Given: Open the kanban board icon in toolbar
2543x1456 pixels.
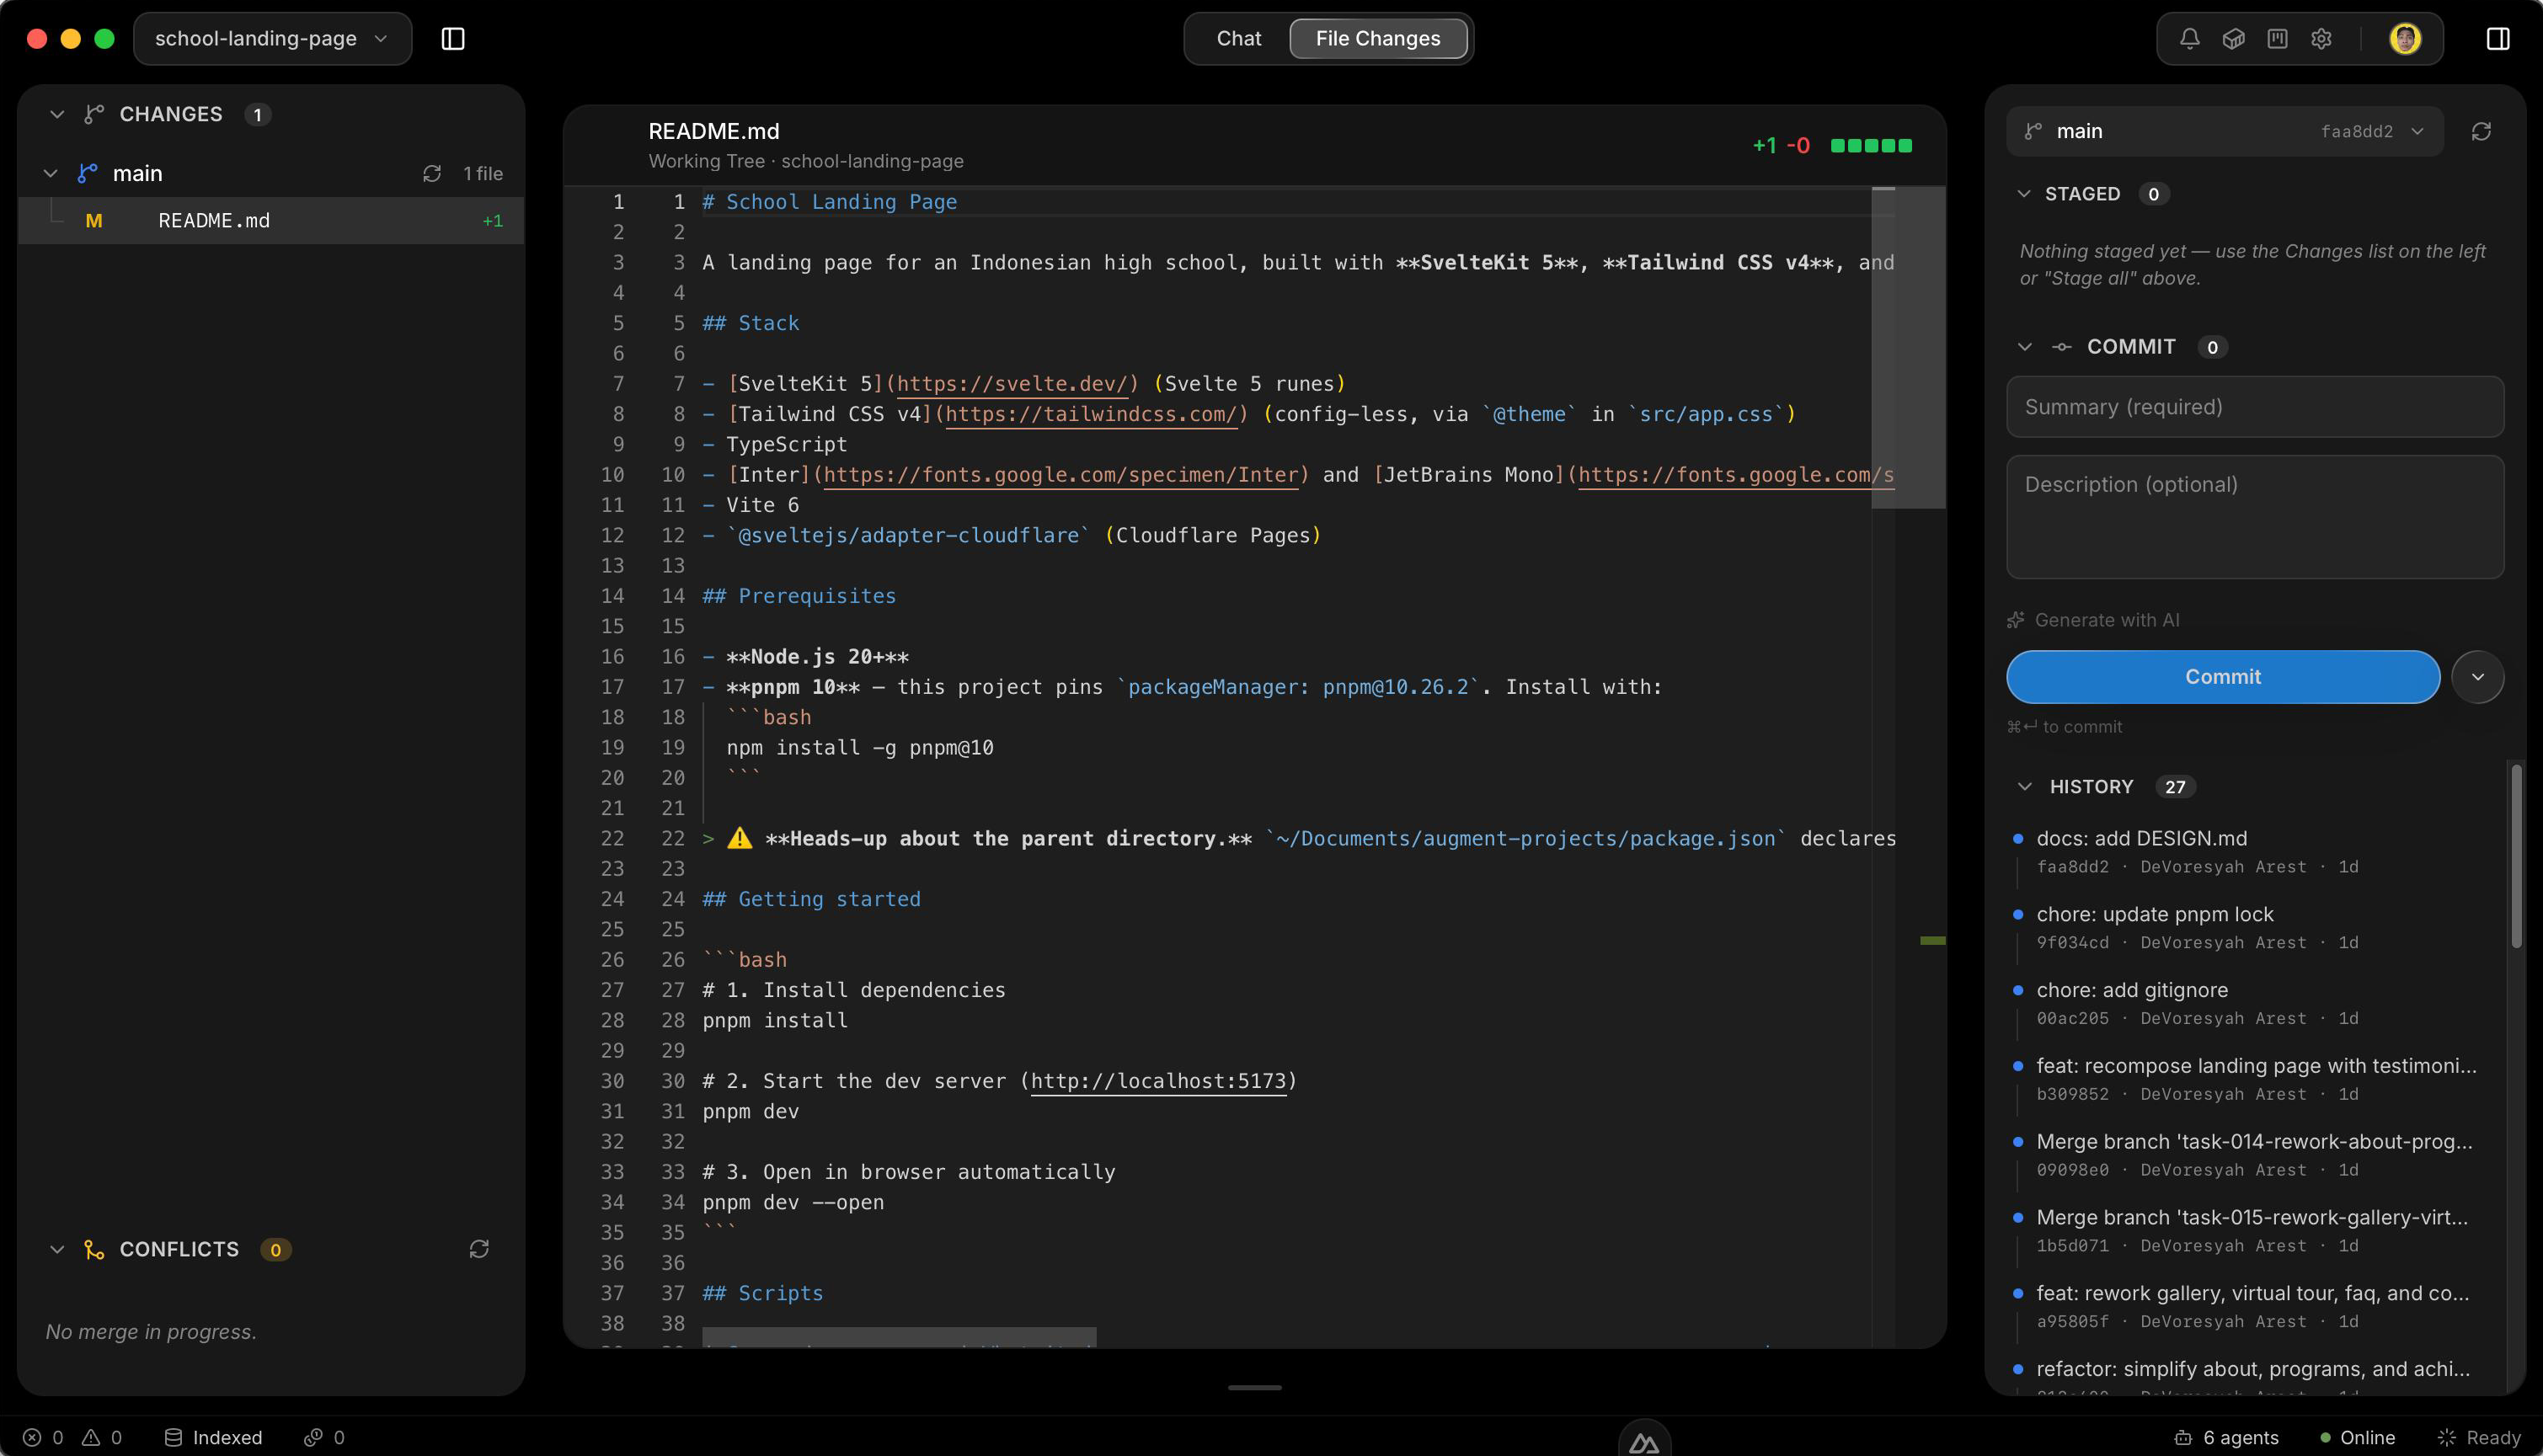Looking at the screenshot, I should (x=2277, y=39).
